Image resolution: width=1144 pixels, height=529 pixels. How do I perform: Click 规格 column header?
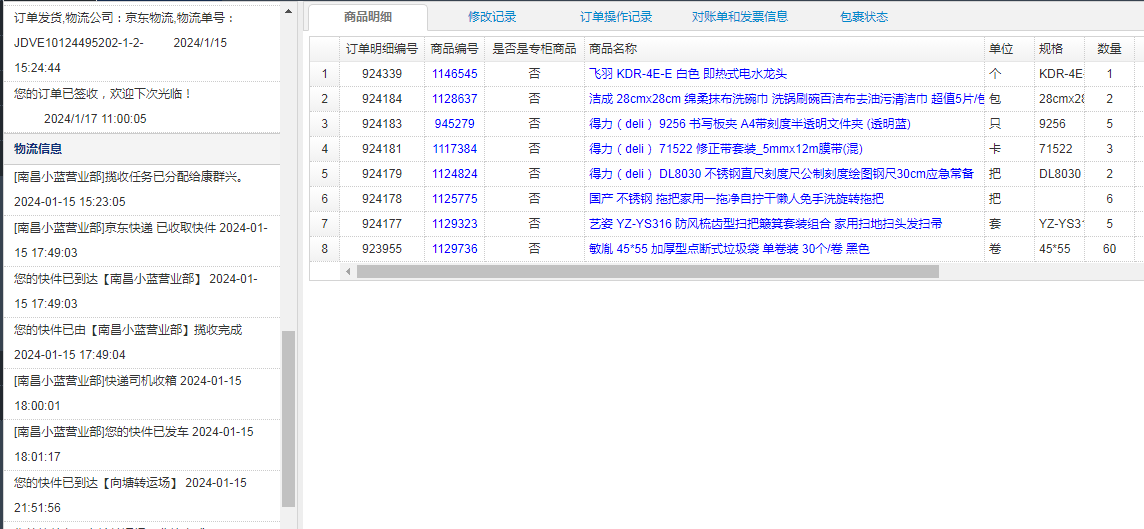tap(1059, 49)
